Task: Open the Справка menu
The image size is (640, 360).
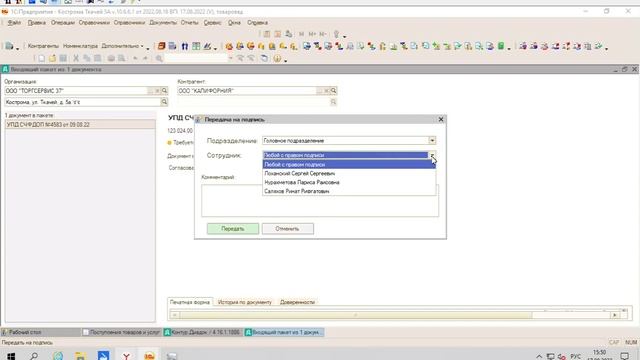Action: coord(257,22)
